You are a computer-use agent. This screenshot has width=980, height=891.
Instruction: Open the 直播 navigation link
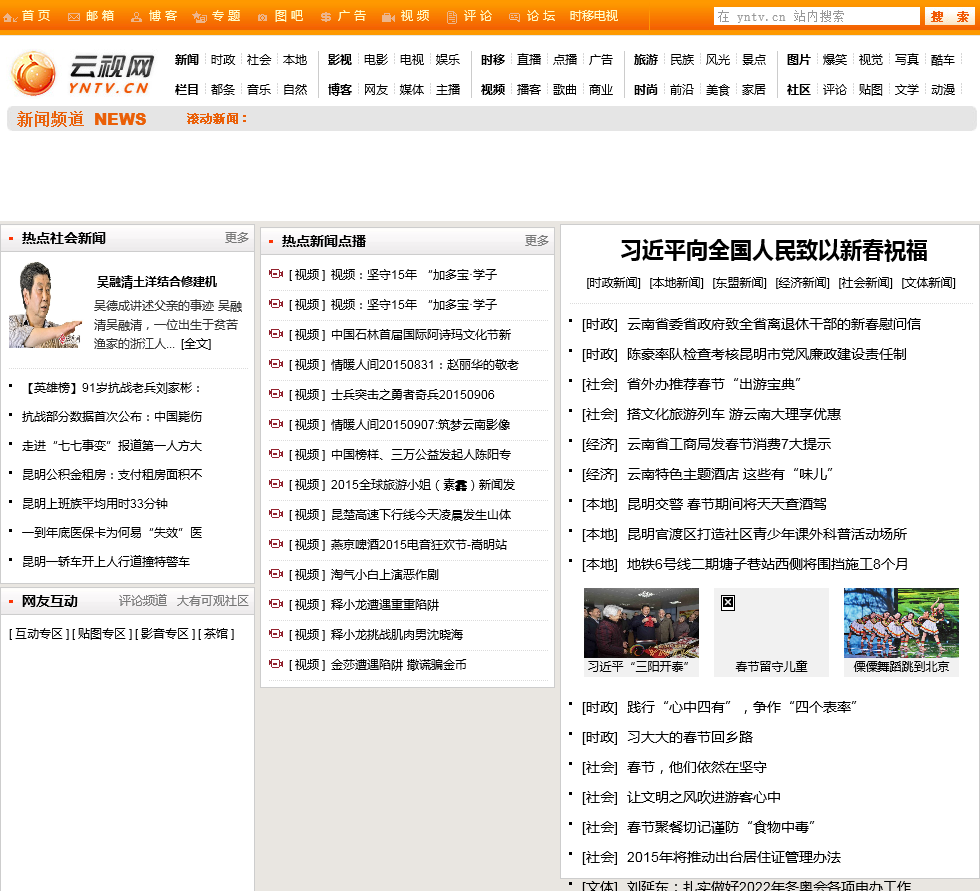tap(529, 60)
